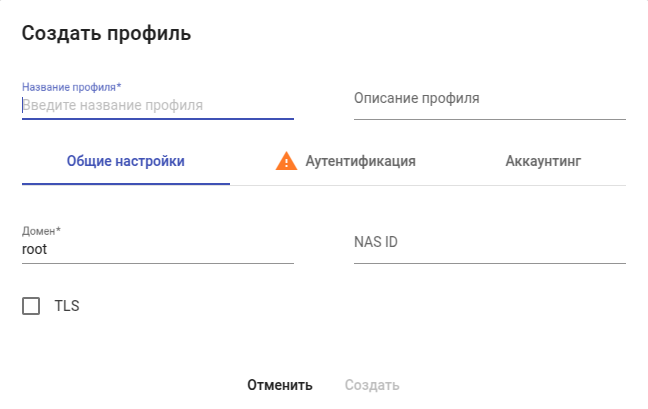Switch to the Аутентификация tab
Screen dimensions: 648x409
[360, 160]
